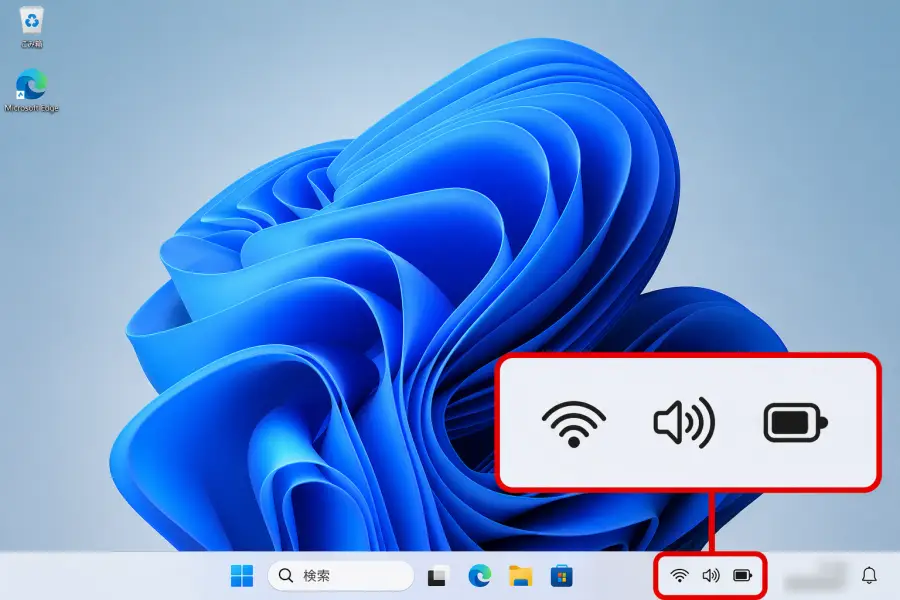Expand the notification center panel

click(x=869, y=577)
